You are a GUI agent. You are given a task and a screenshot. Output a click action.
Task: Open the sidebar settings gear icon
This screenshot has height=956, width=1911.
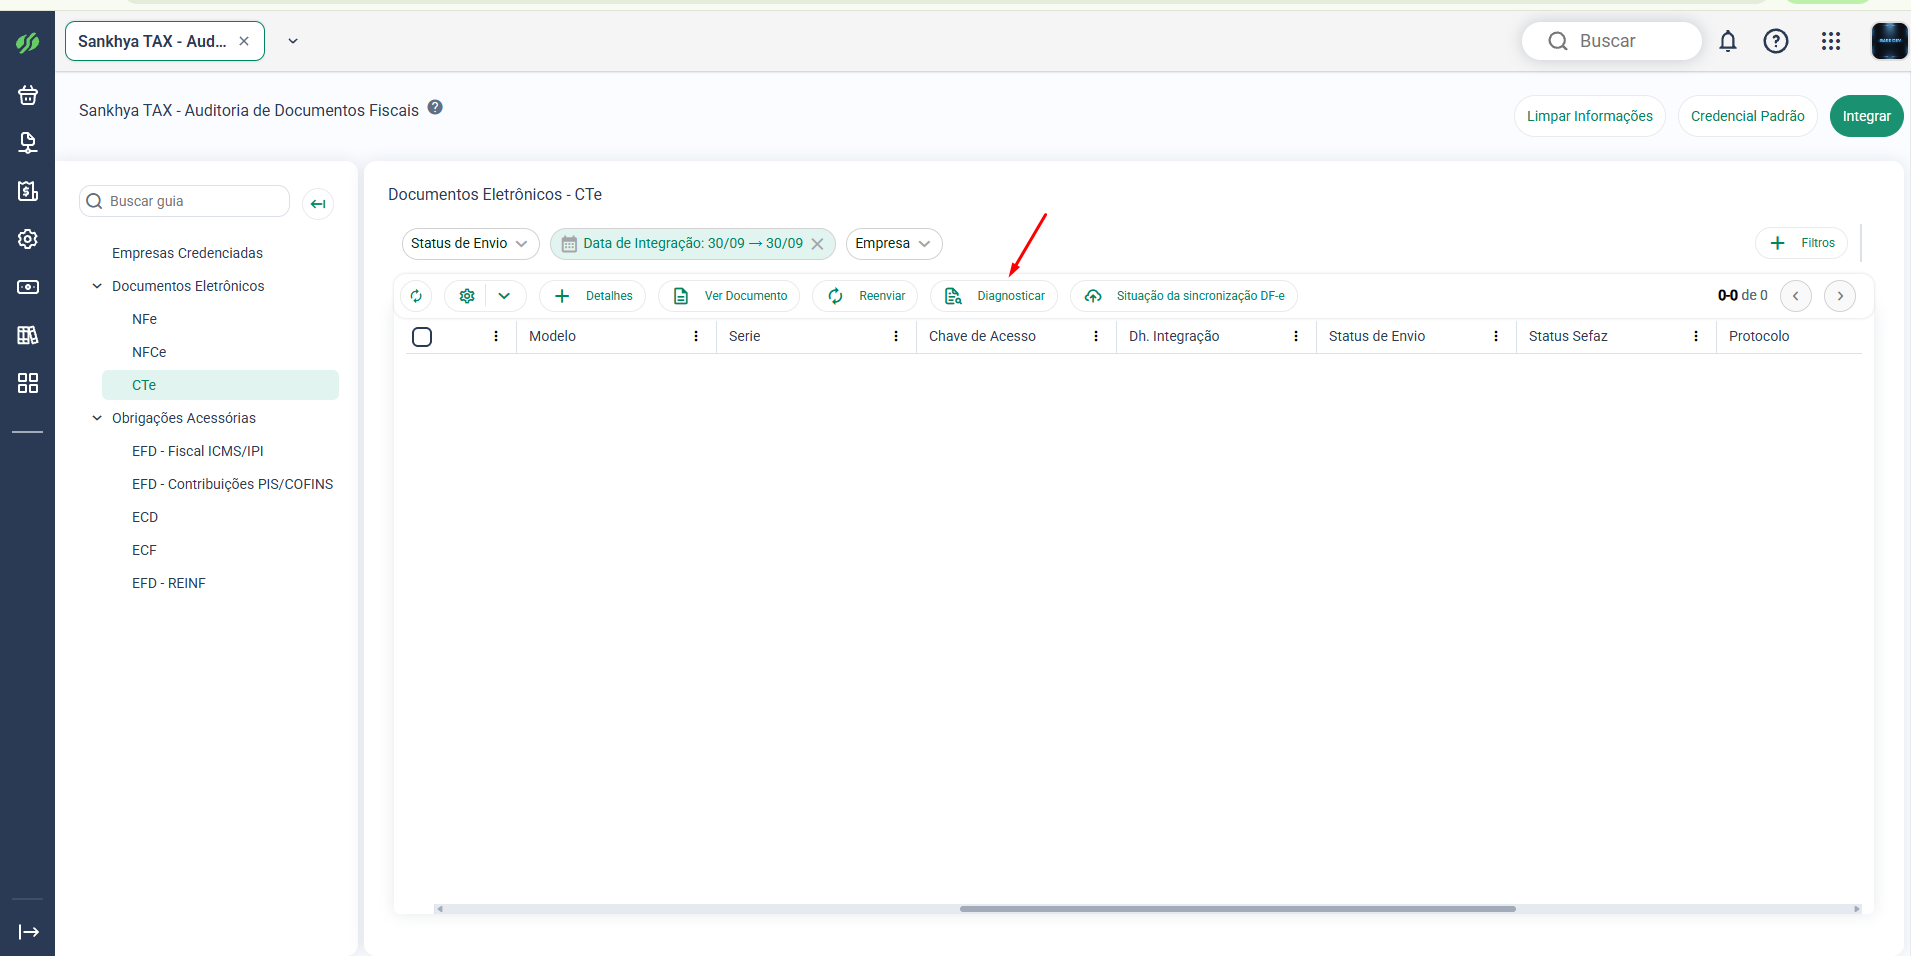click(28, 239)
